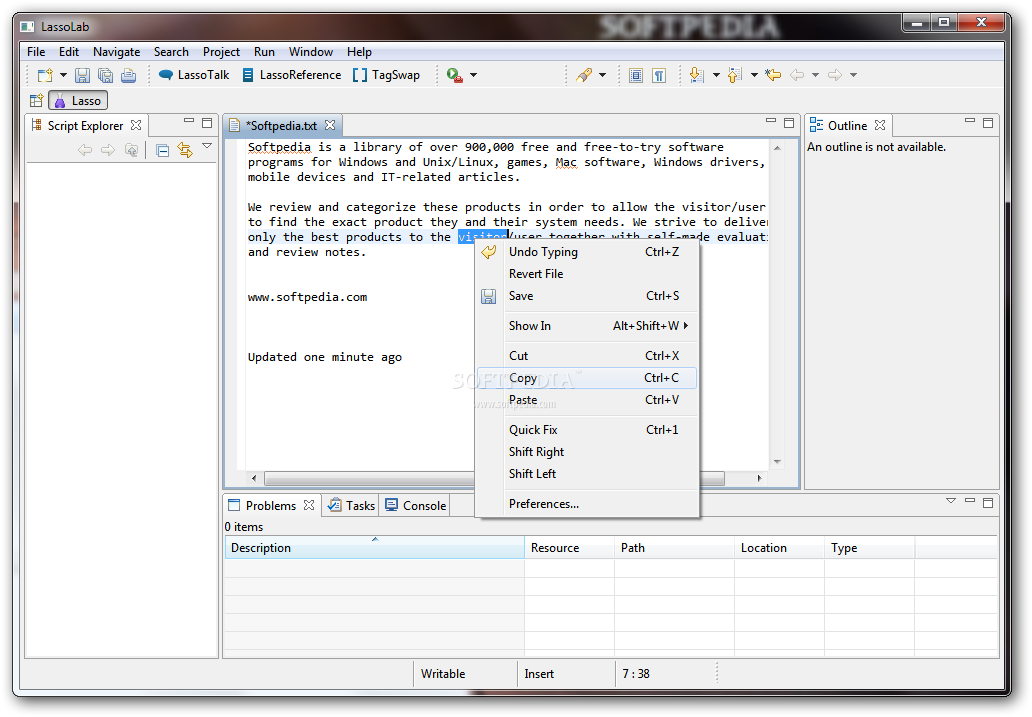
Task: Click the Search flashlight toolbar icon
Action: tap(584, 75)
